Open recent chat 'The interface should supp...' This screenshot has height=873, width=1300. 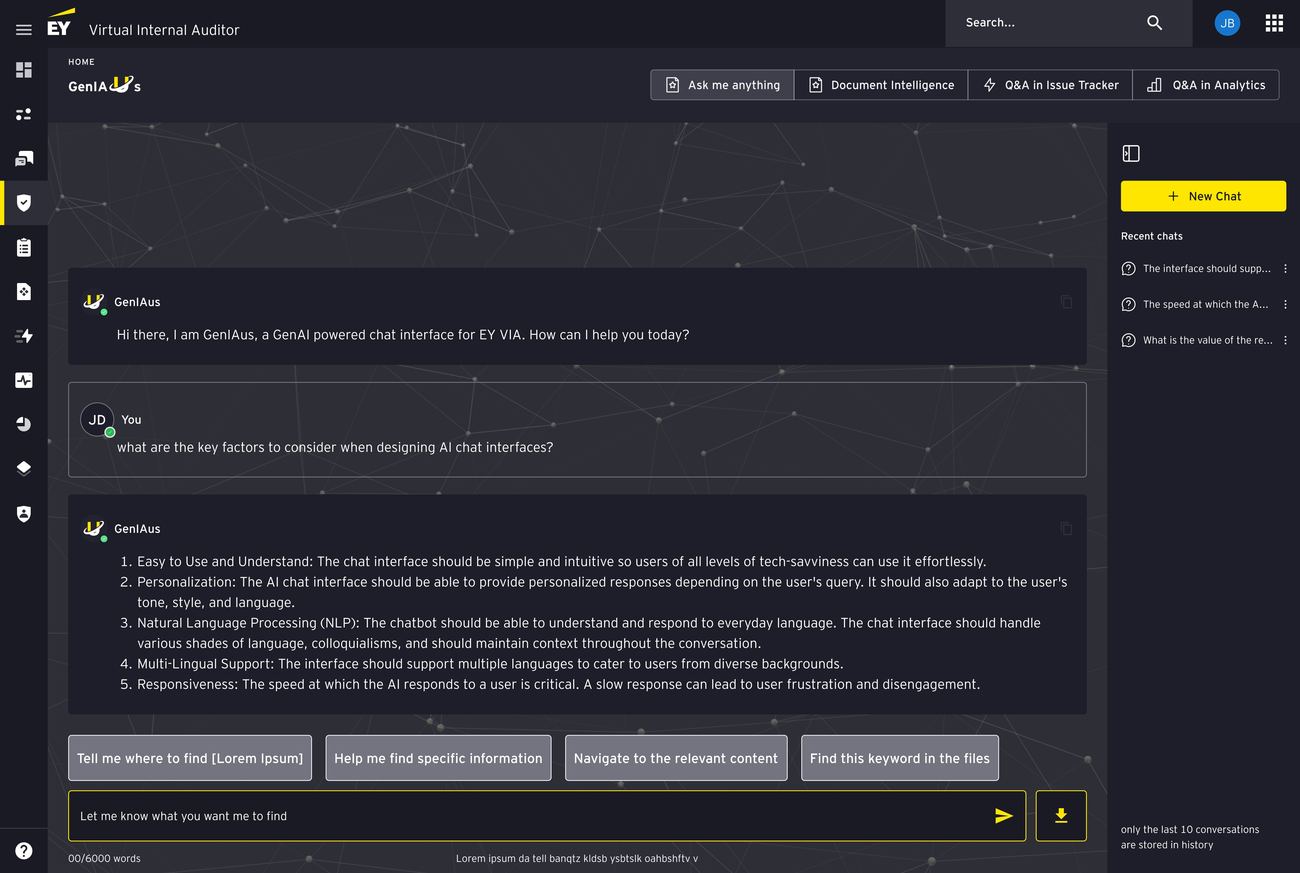coord(1197,269)
